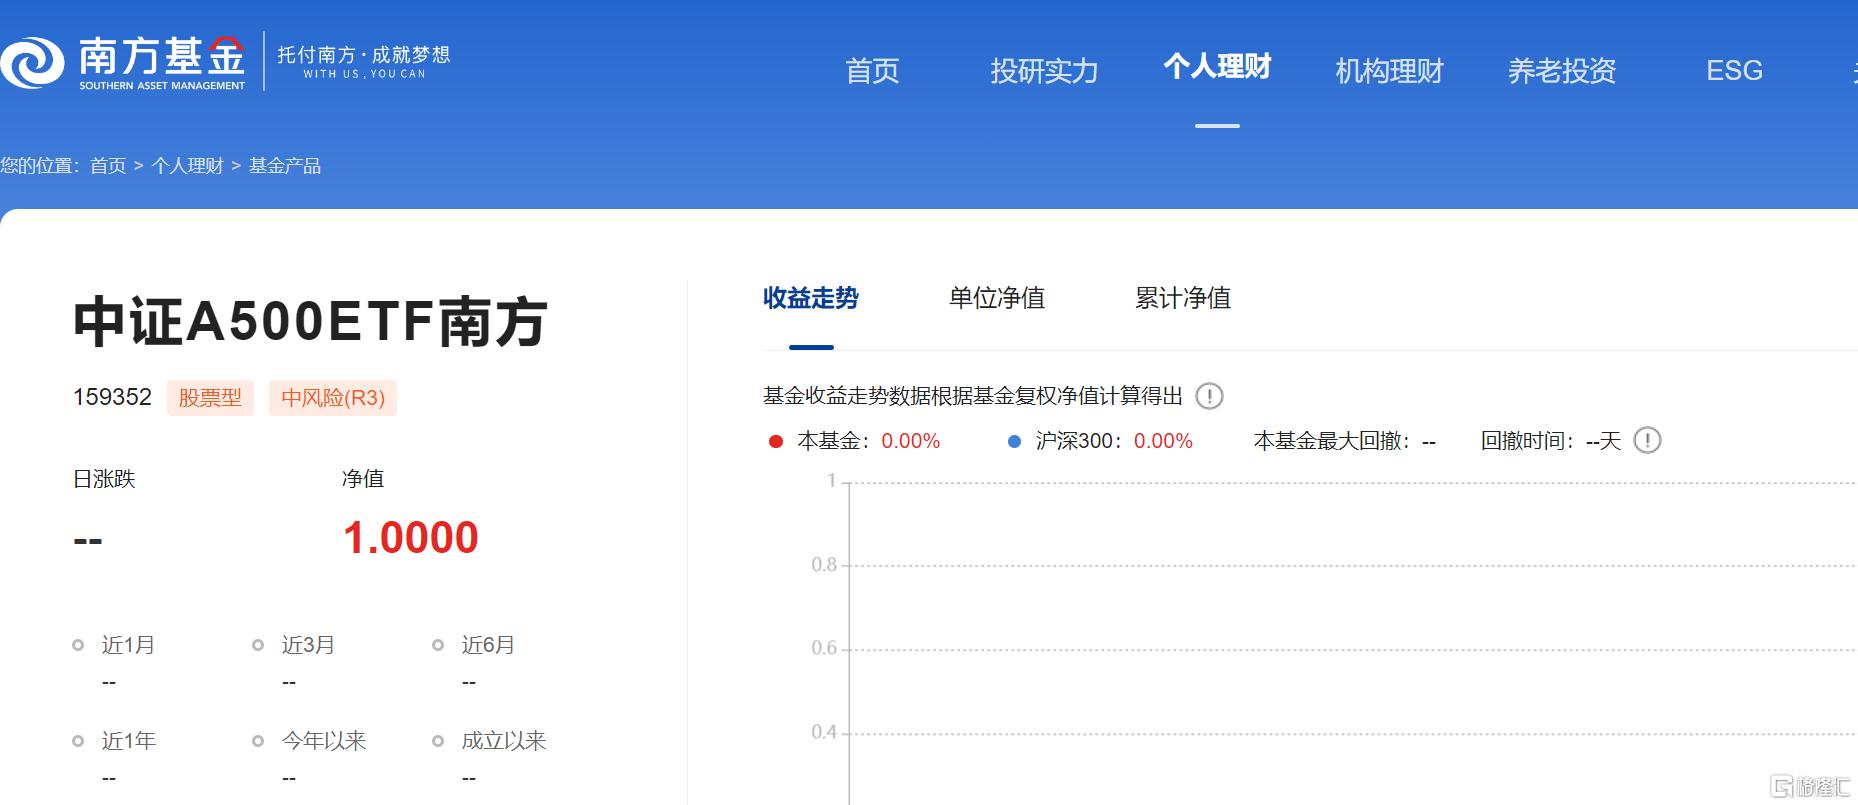
Task: Click fund title 中证A500ETF南方
Action: [310, 322]
